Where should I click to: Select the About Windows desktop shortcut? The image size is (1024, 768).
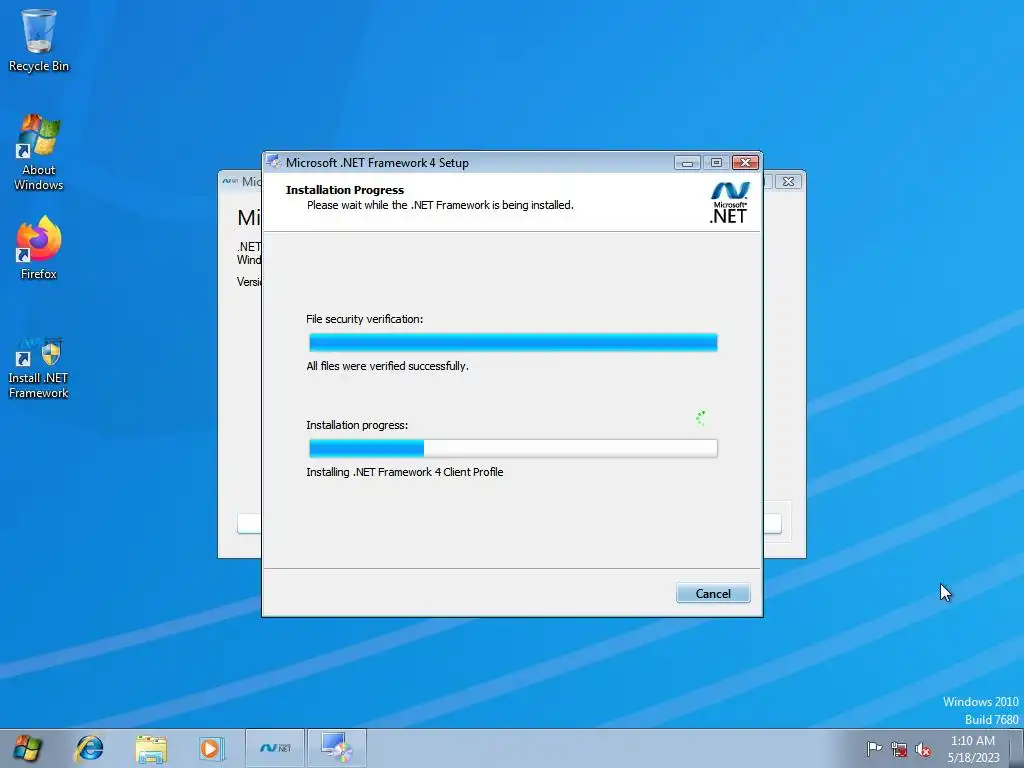tap(39, 152)
